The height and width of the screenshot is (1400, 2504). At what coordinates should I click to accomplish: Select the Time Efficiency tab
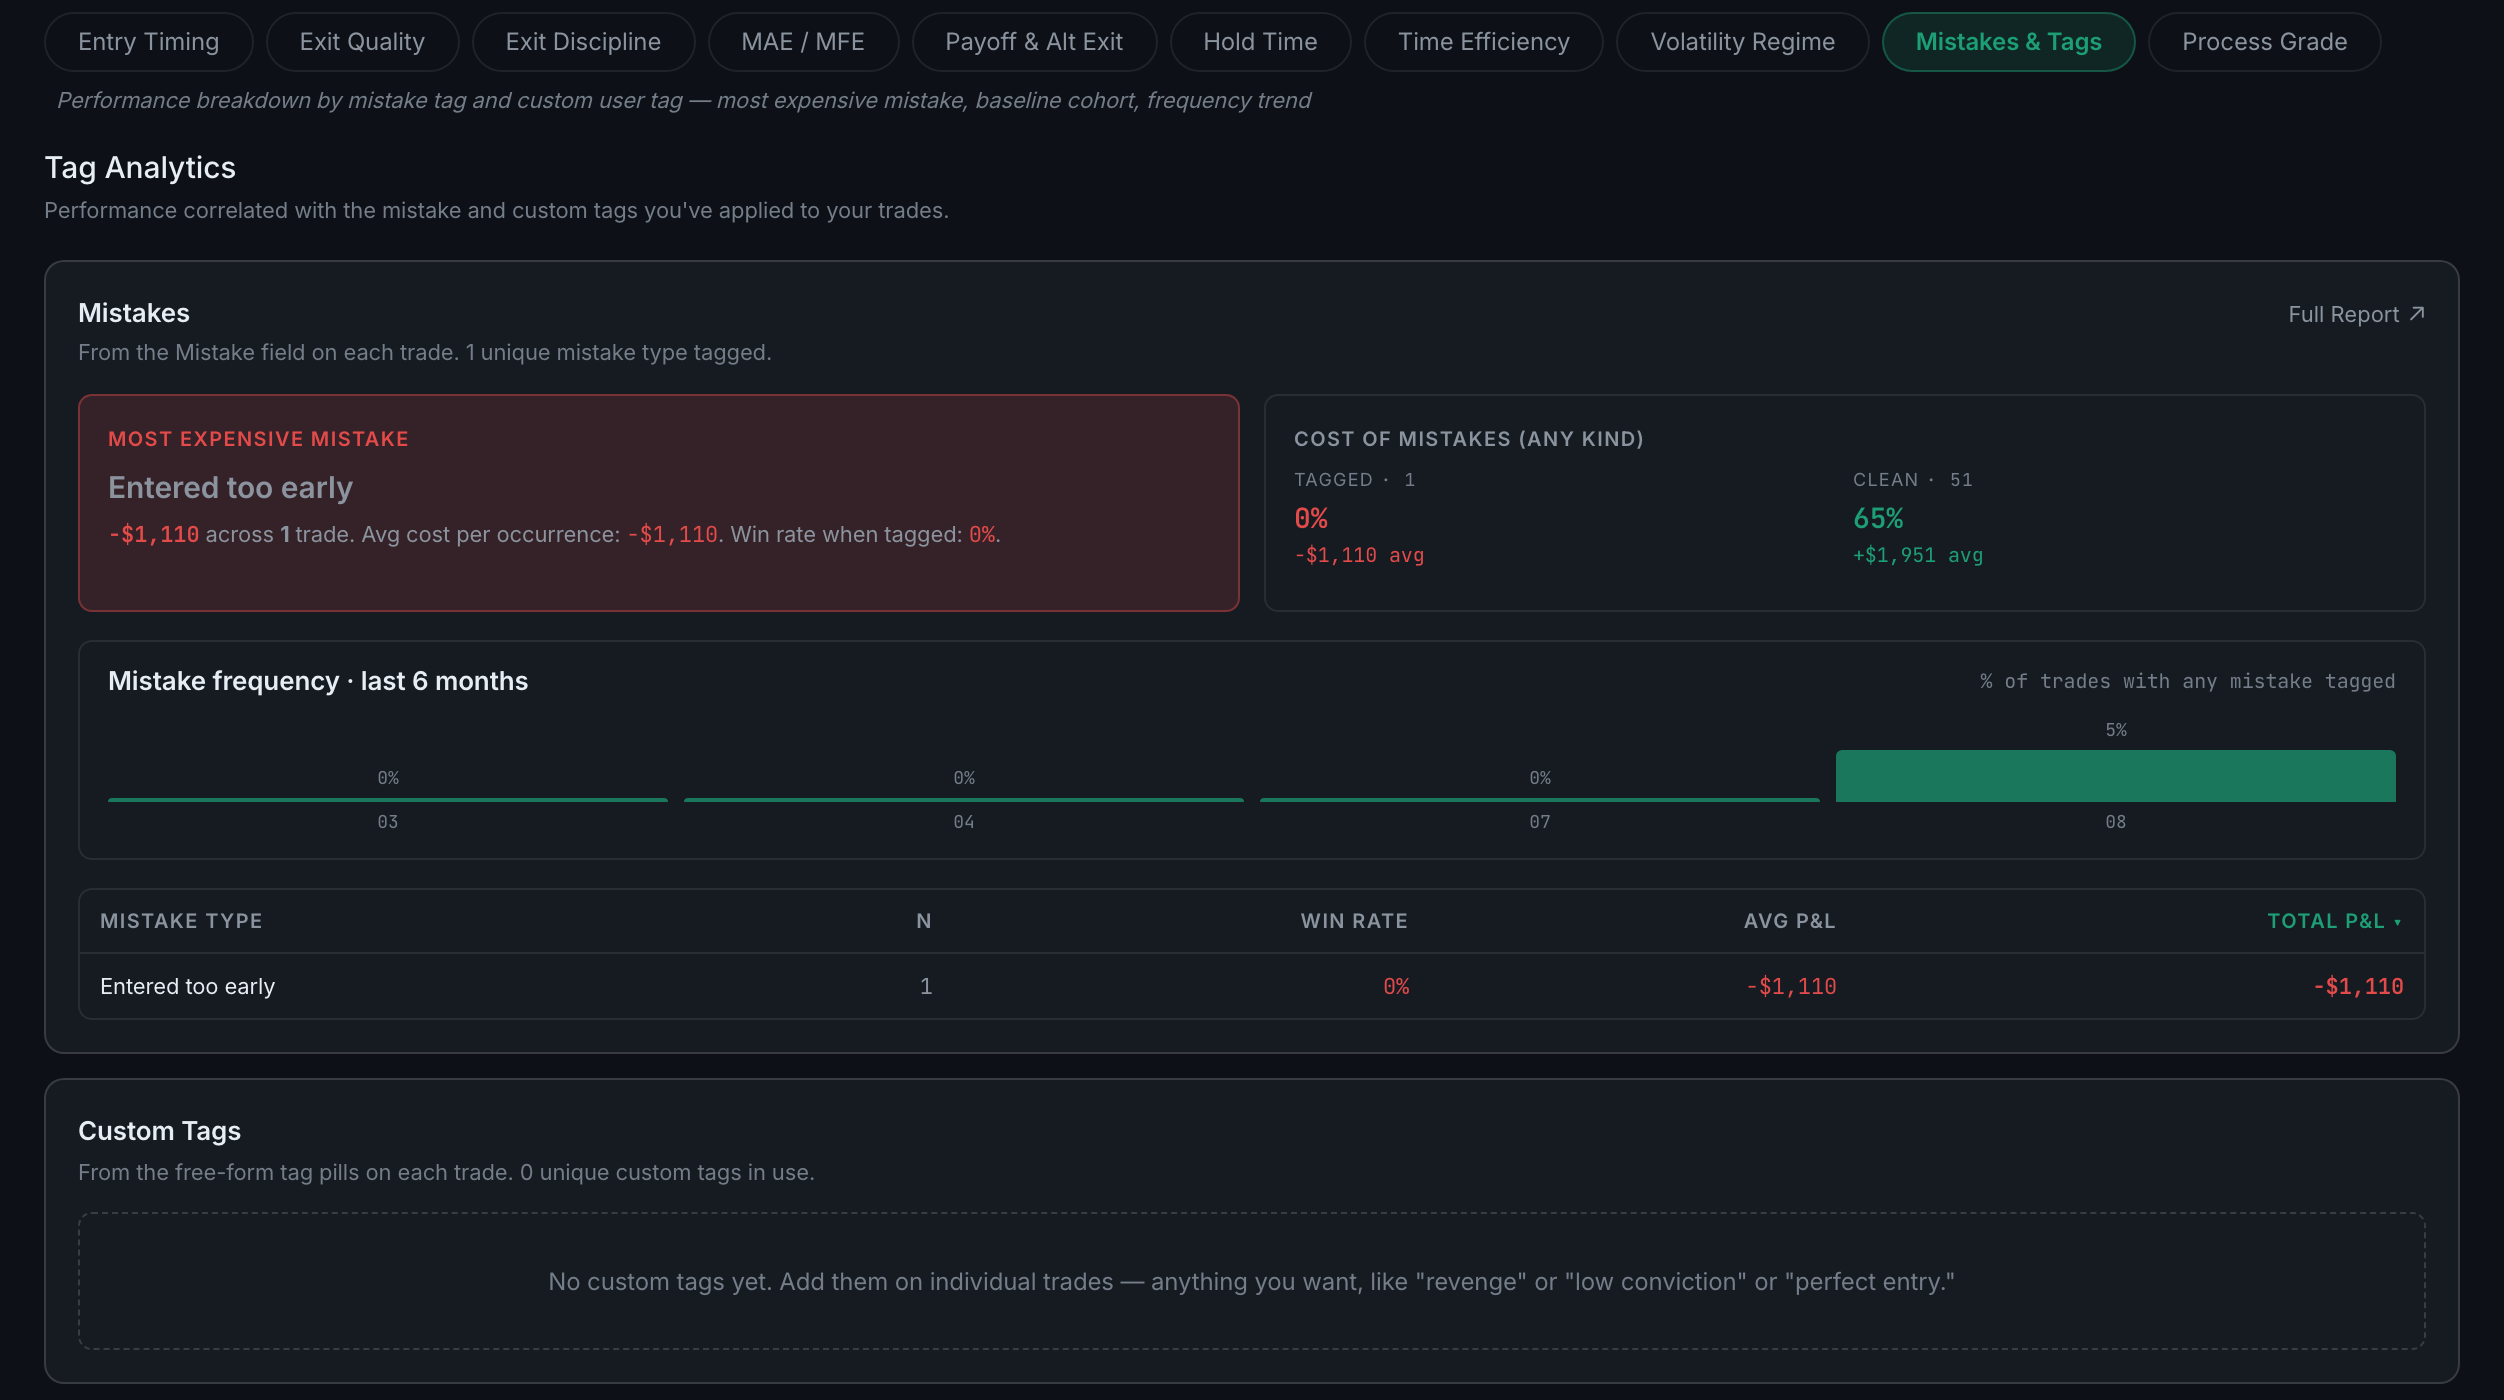pos(1484,42)
